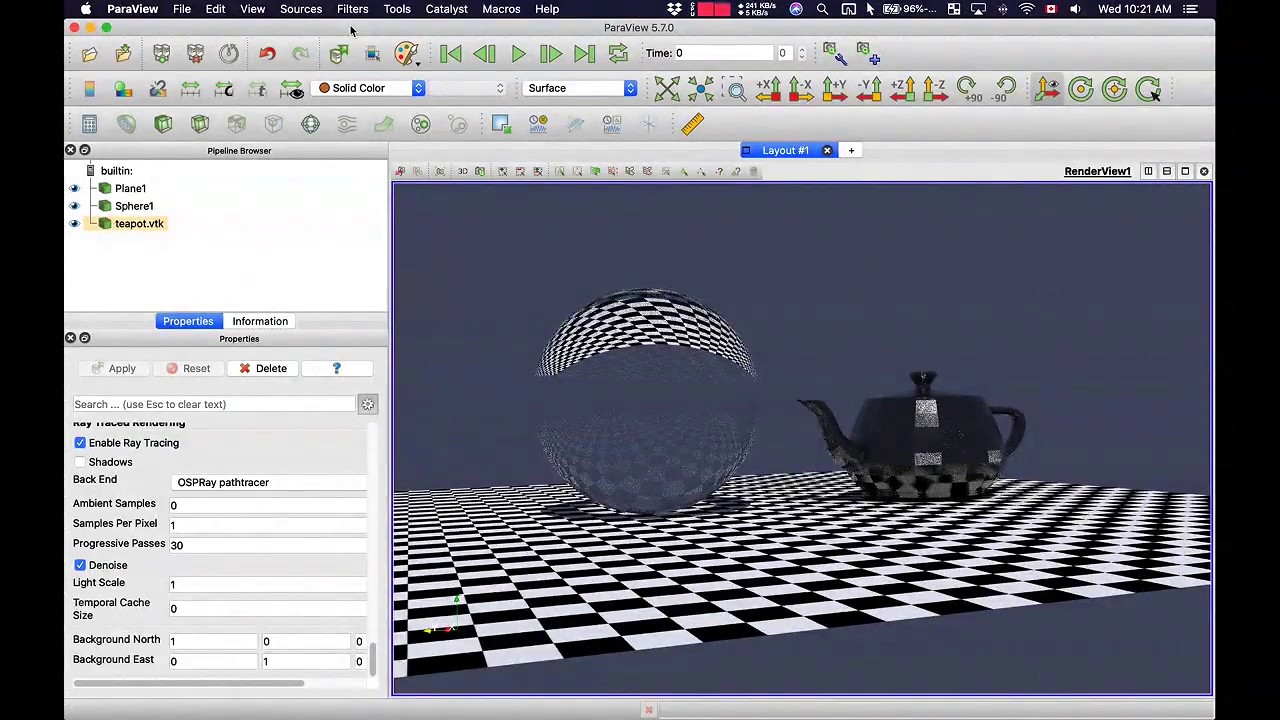Screen dimensions: 1280x720
Task: Step to next frame
Action: pos(551,54)
